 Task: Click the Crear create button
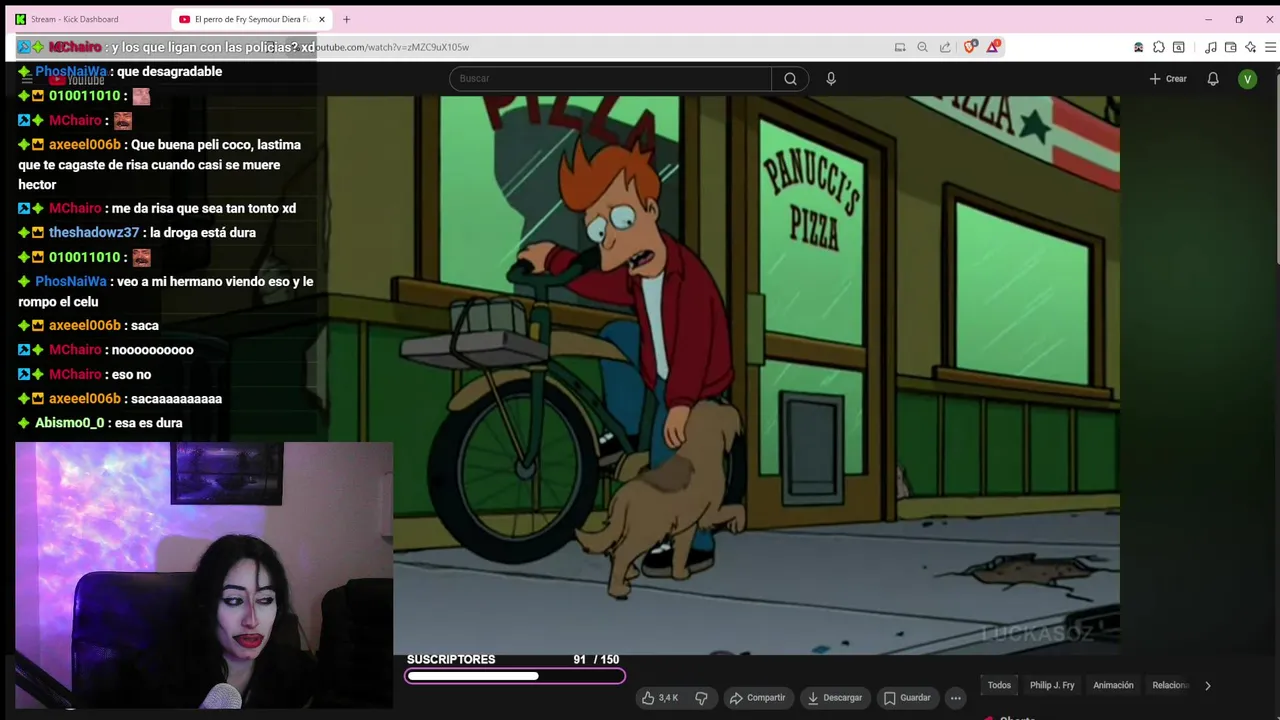(1168, 78)
